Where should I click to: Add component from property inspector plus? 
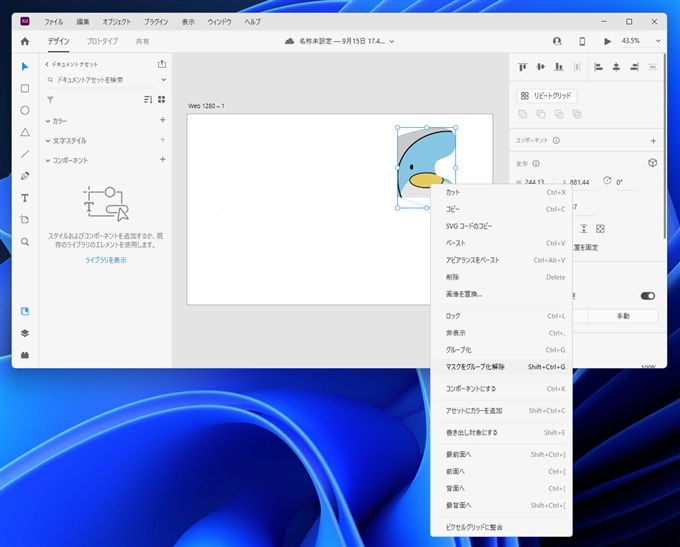point(653,141)
